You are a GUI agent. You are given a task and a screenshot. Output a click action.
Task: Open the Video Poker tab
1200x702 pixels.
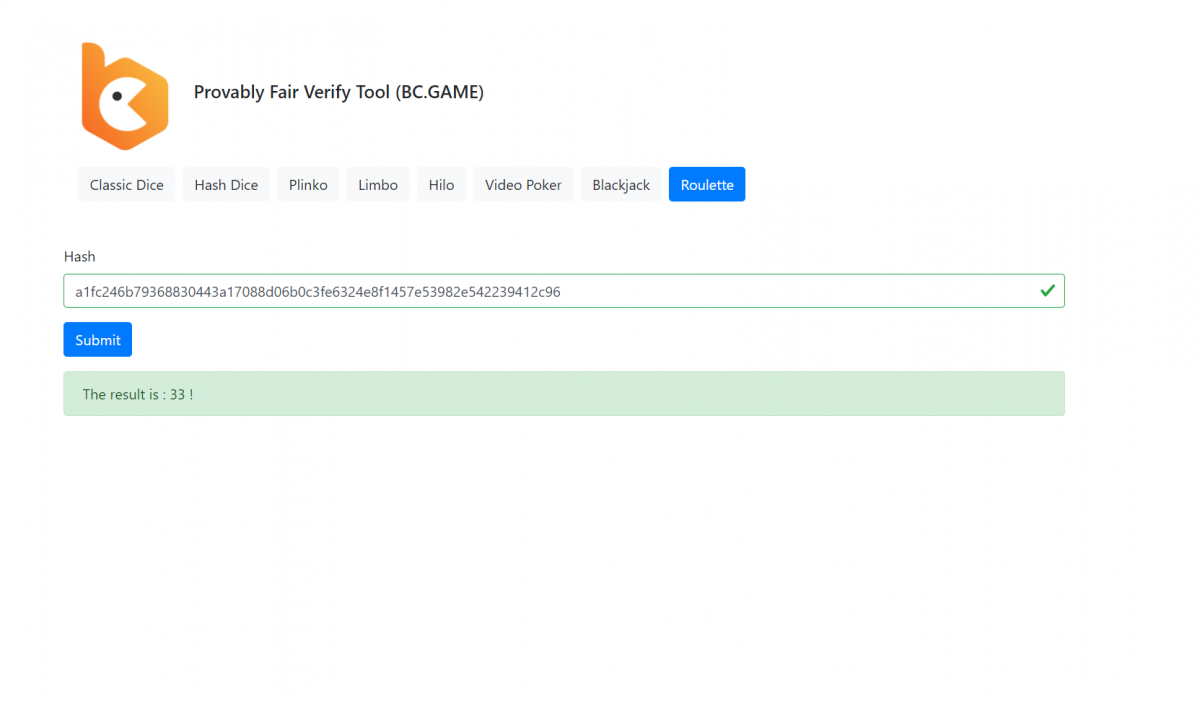point(523,185)
